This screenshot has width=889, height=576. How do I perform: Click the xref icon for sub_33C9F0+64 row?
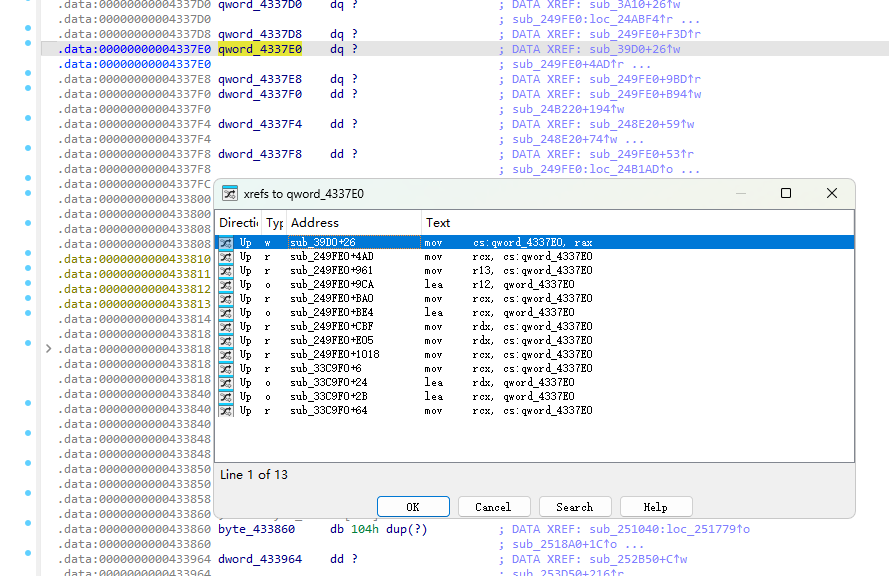click(226, 410)
